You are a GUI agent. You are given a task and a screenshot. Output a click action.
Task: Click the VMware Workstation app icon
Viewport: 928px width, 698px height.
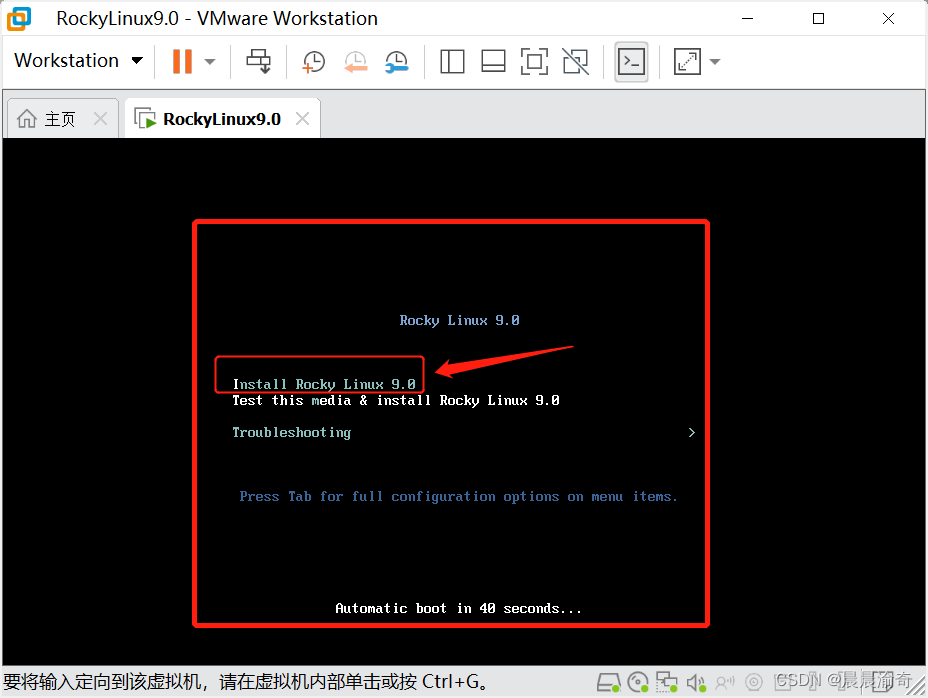pos(19,18)
